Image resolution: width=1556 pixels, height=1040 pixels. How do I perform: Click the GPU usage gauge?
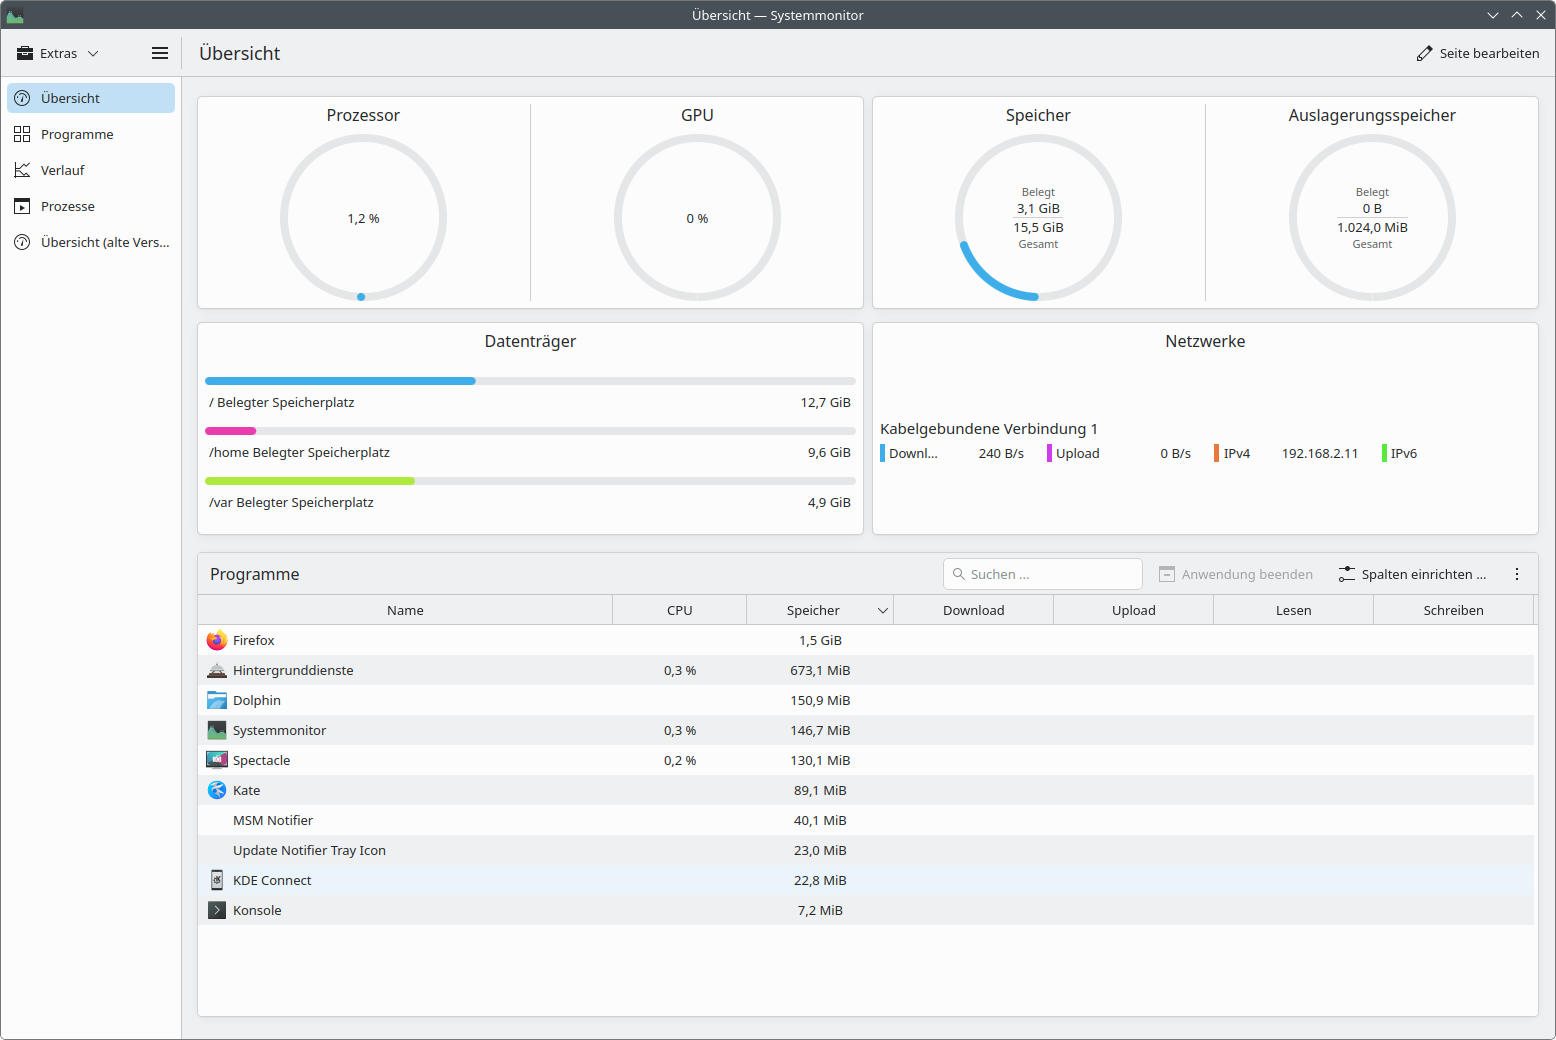[x=697, y=218]
